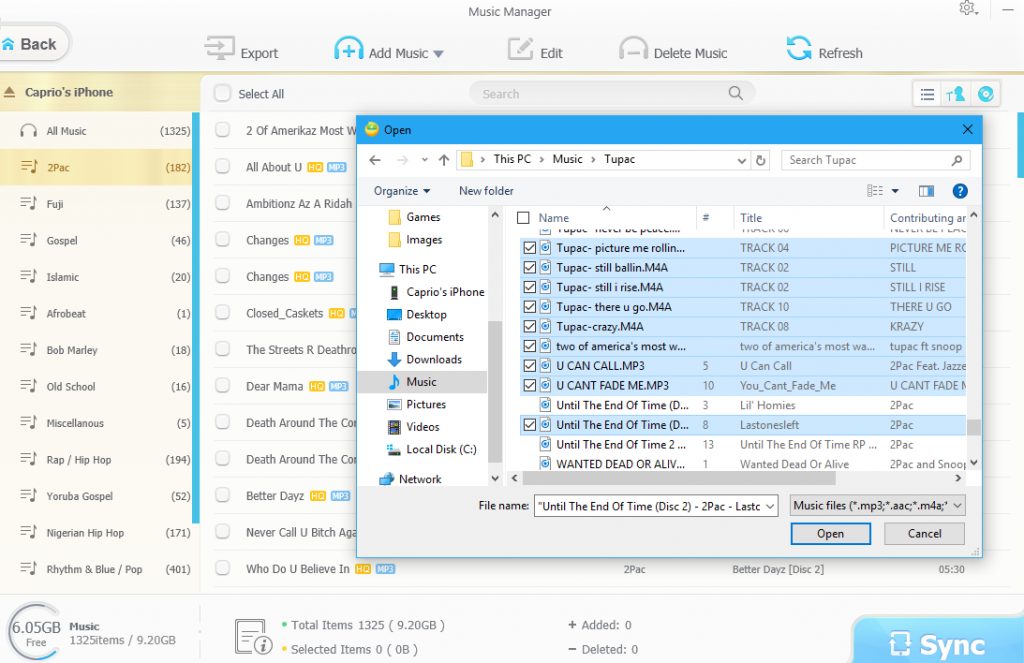Click the Delete Music icon

point(633,49)
